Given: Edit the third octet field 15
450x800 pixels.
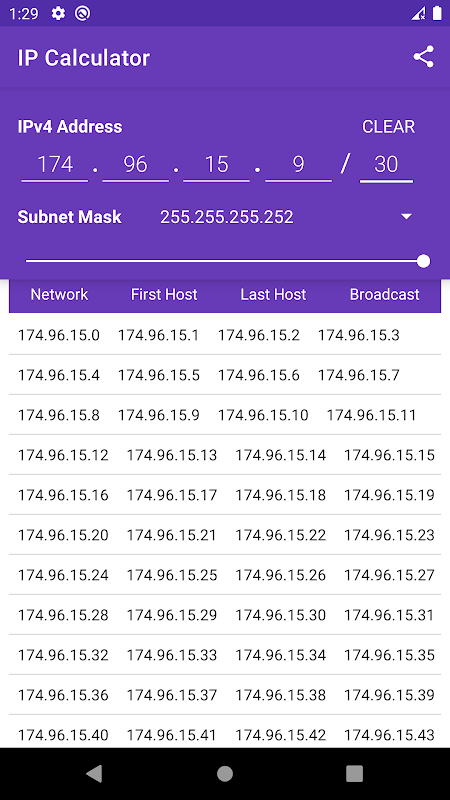Looking at the screenshot, I should tap(216, 165).
